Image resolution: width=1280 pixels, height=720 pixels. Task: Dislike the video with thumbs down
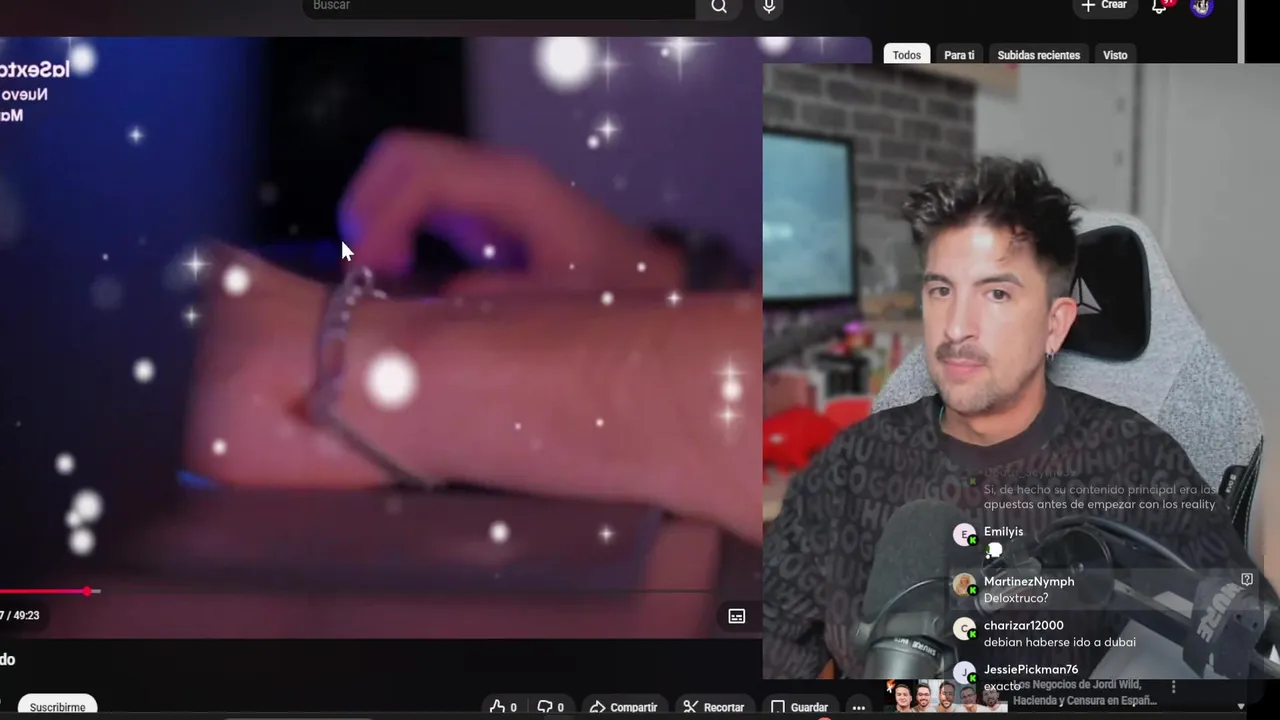point(551,707)
